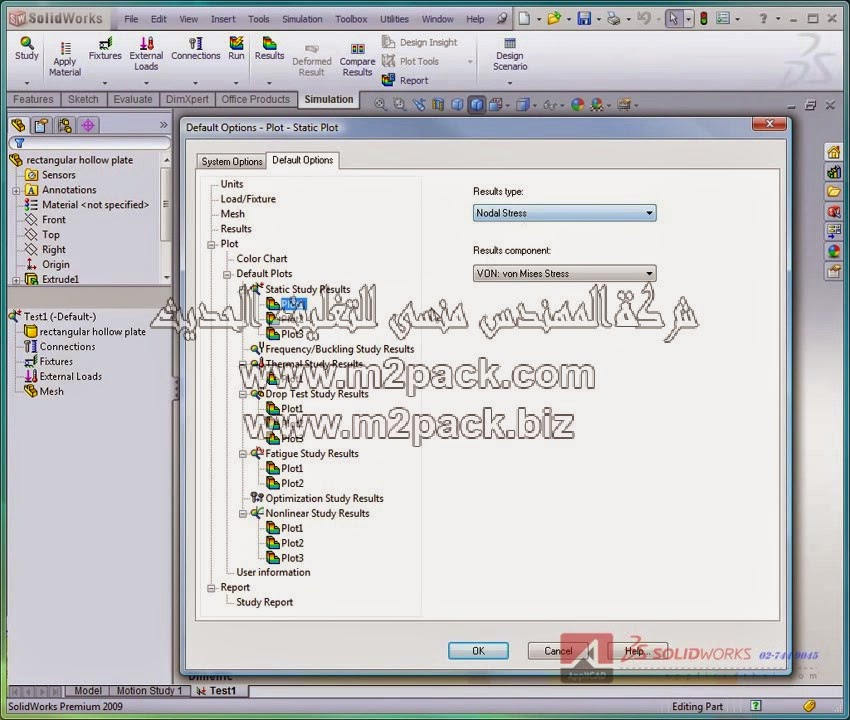
Task: Run the simulation study
Action: click(x=236, y=49)
